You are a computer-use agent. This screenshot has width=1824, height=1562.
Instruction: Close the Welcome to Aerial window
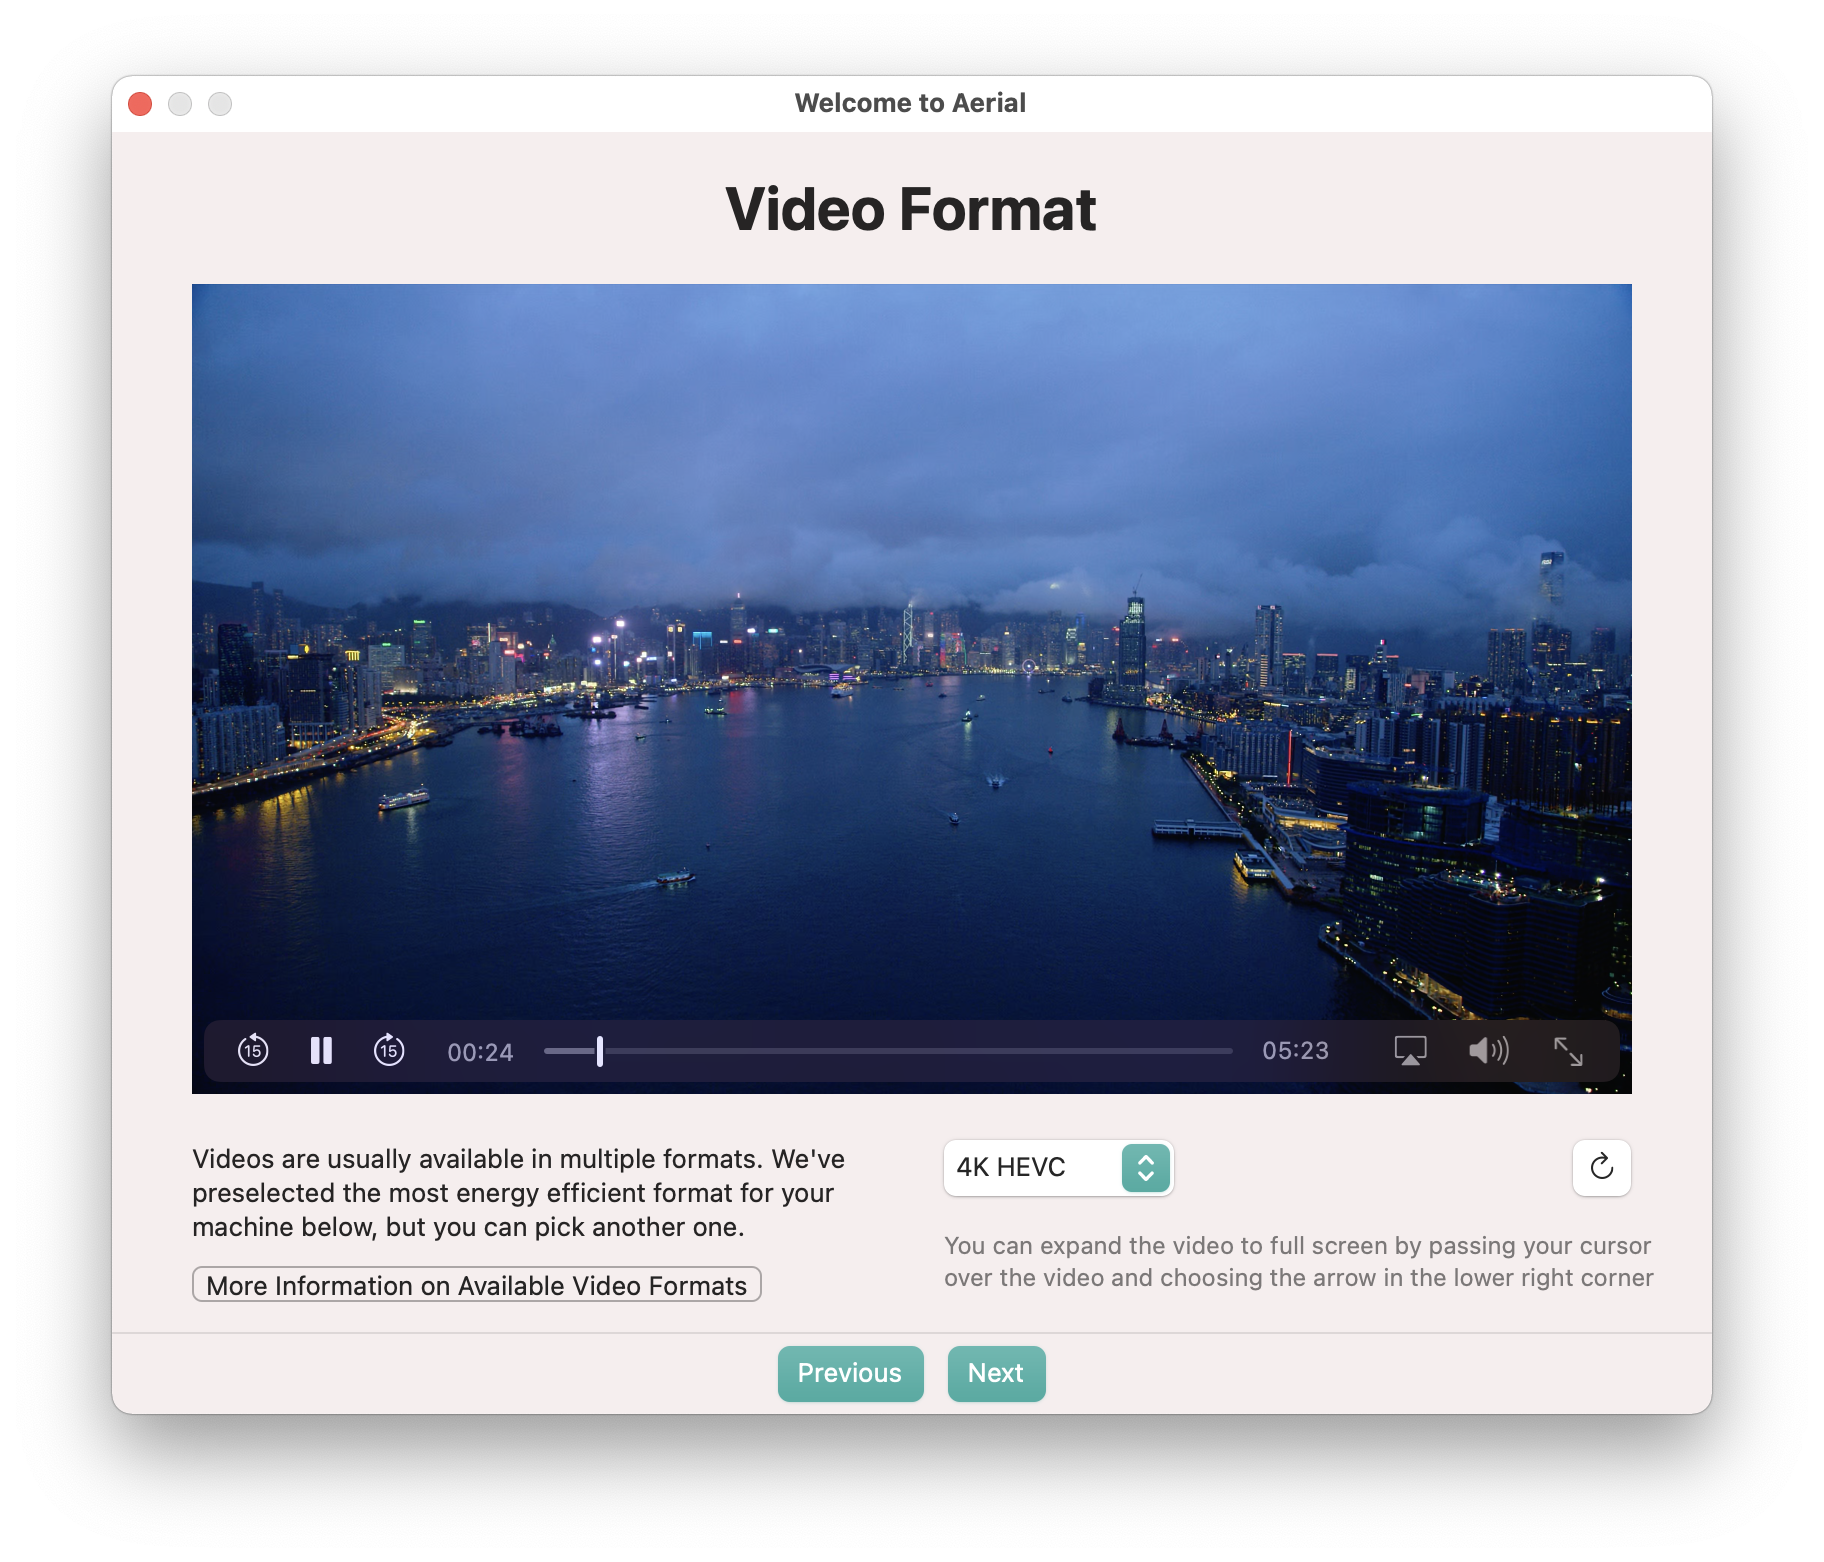pos(140,104)
